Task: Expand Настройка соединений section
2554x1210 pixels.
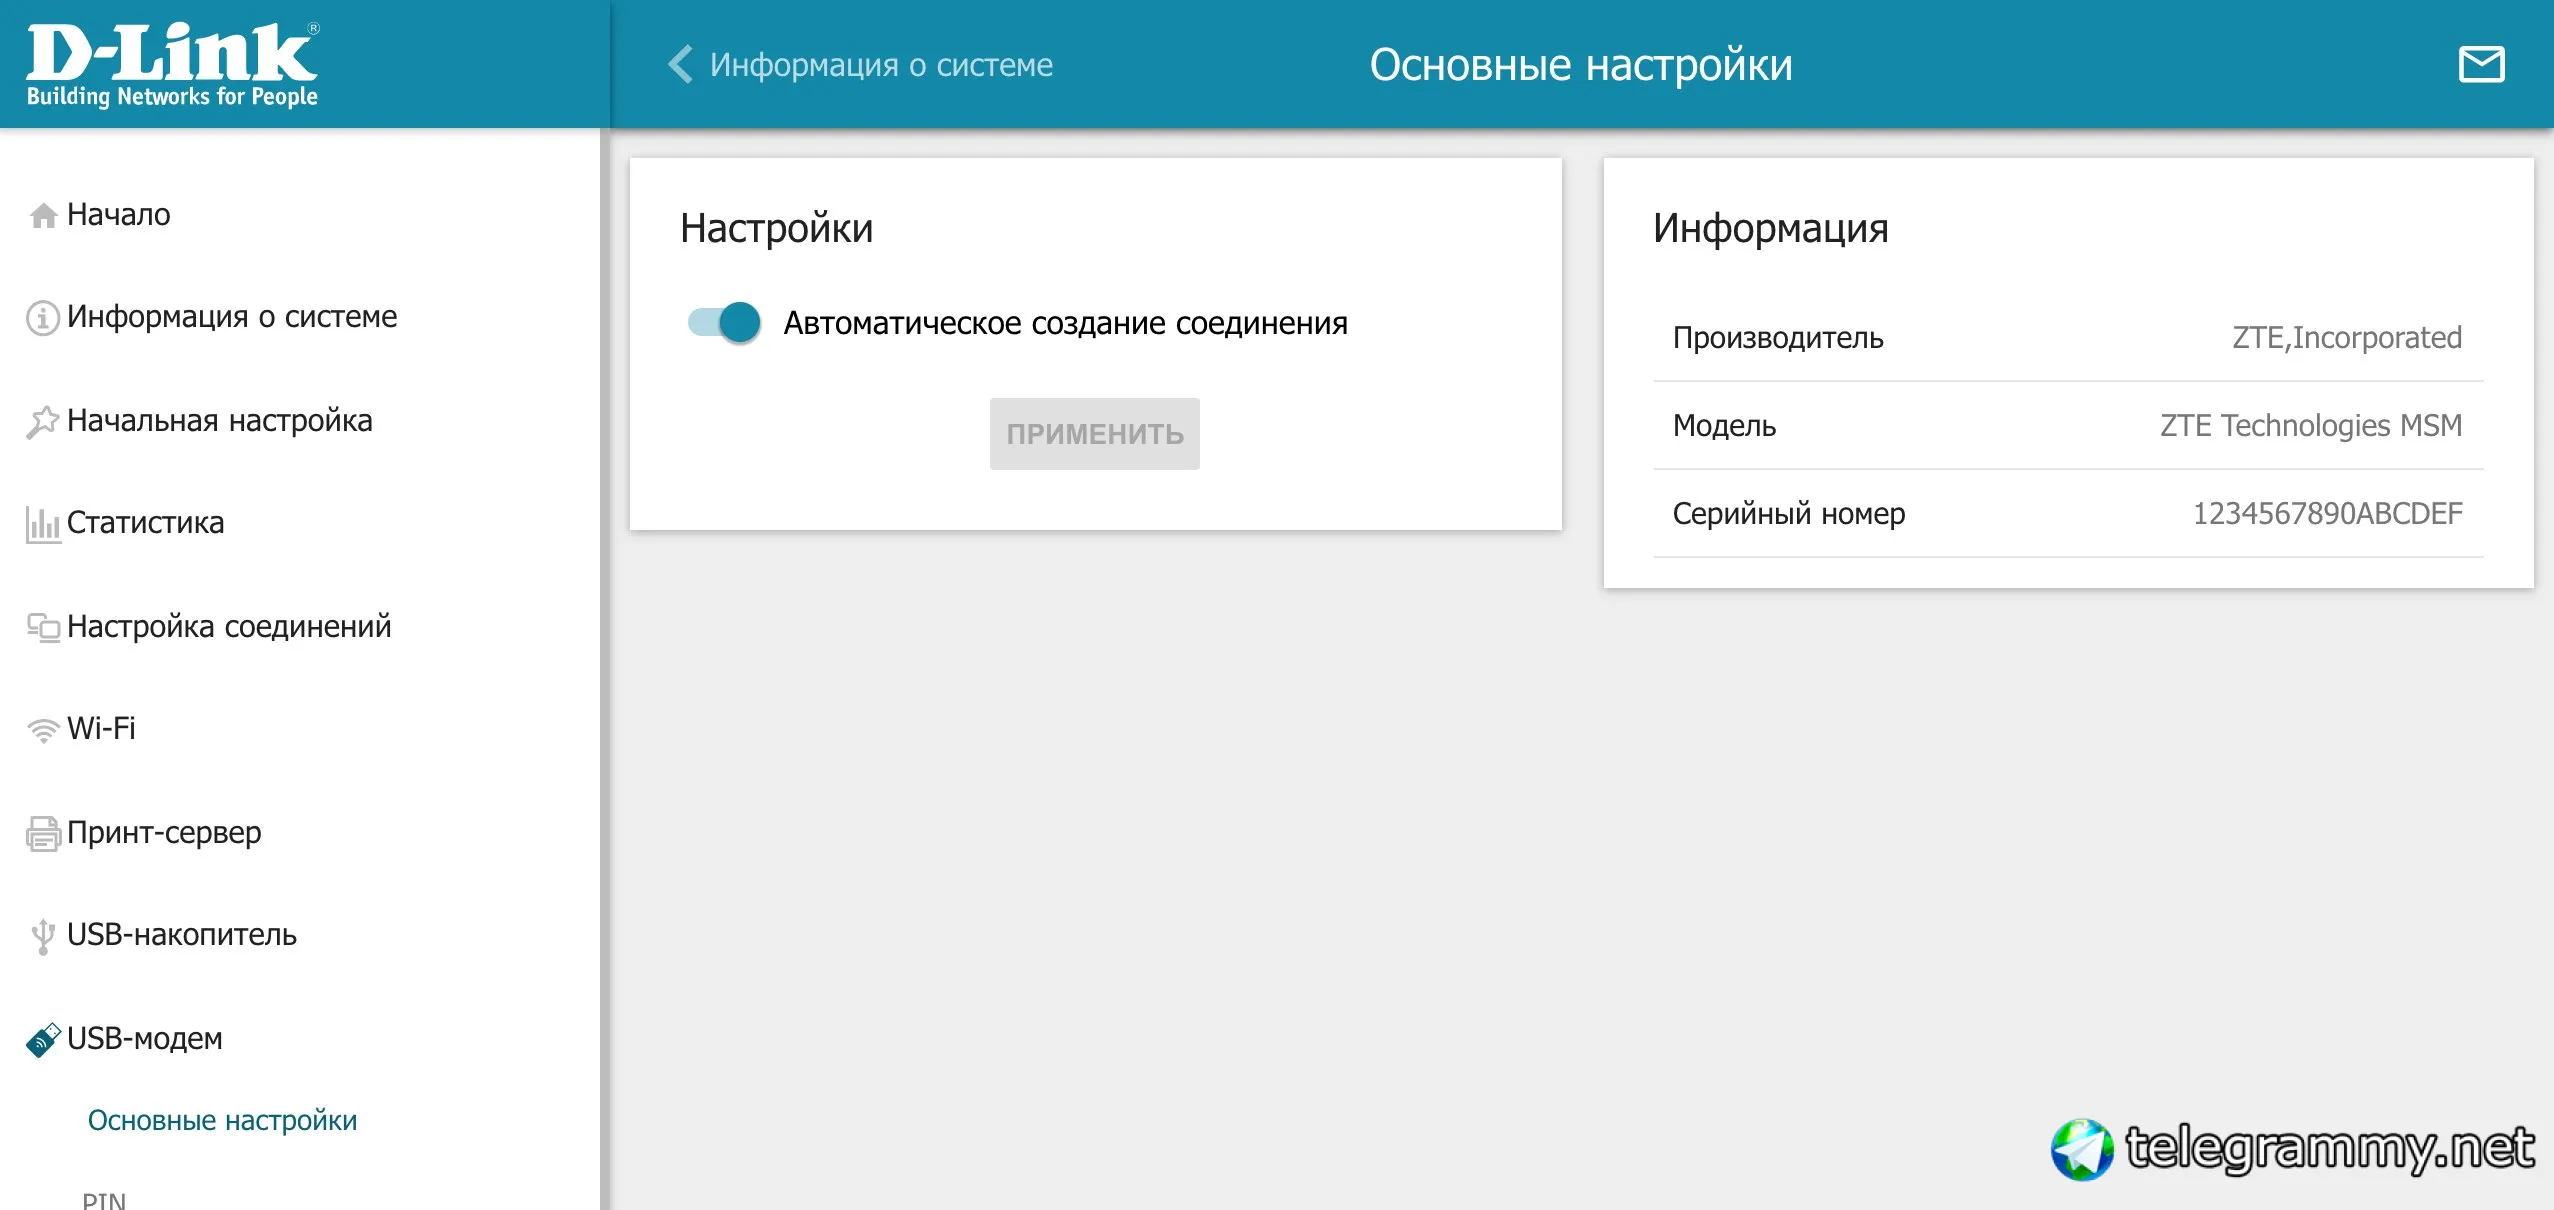Action: 229,627
